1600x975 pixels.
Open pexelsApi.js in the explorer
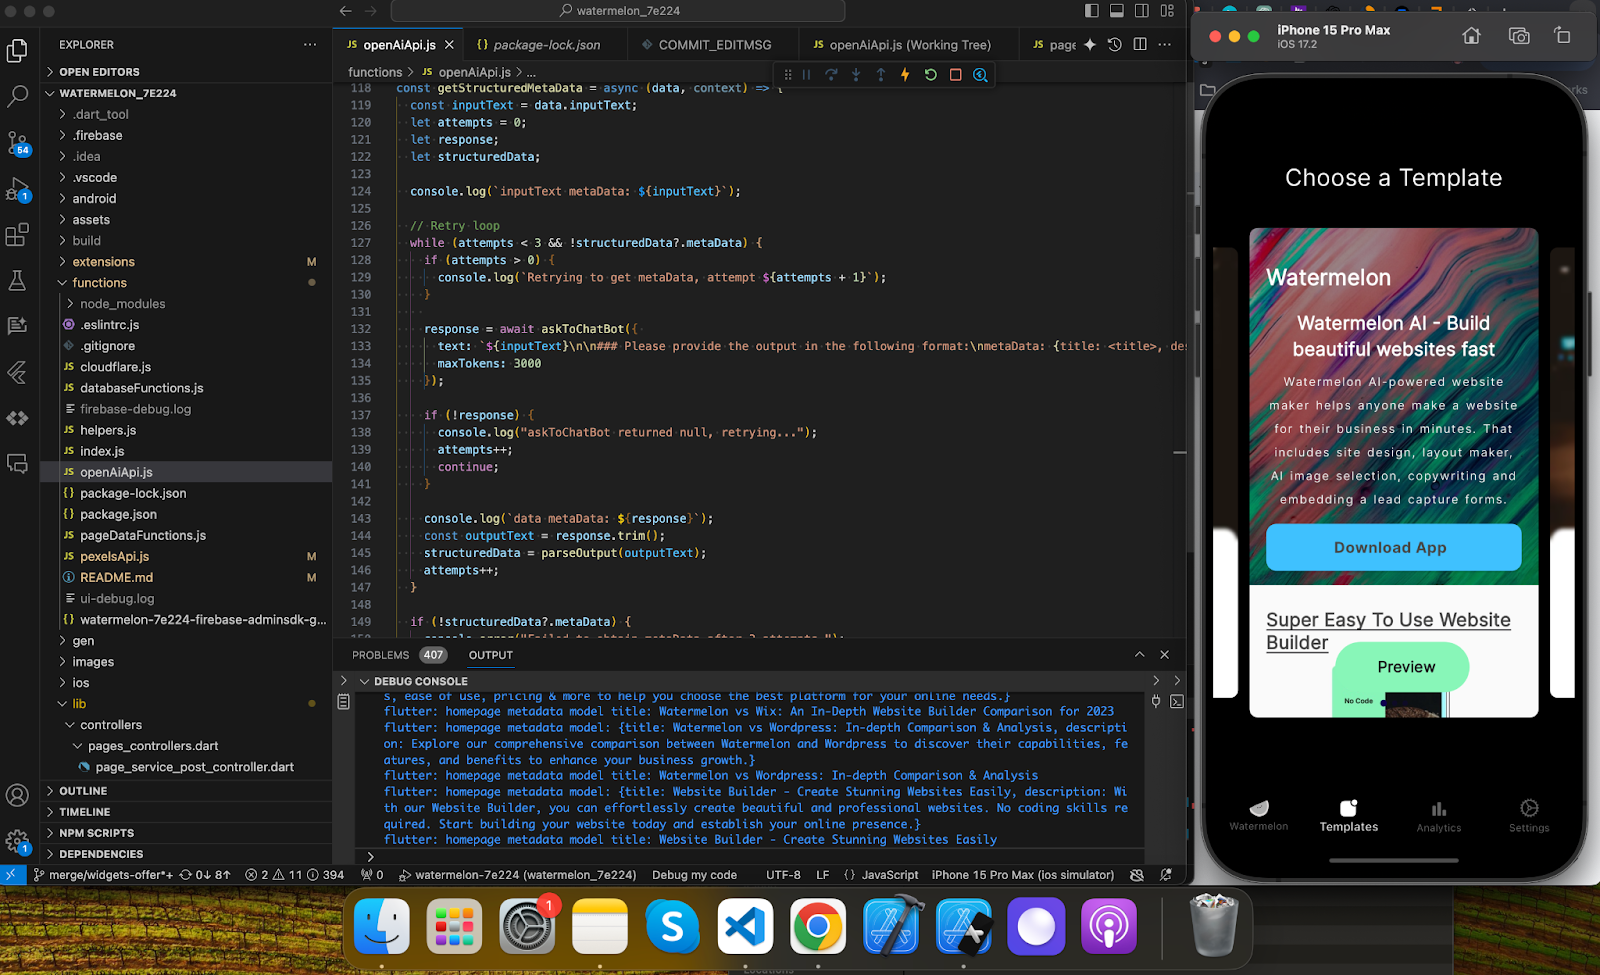pyautogui.click(x=114, y=557)
